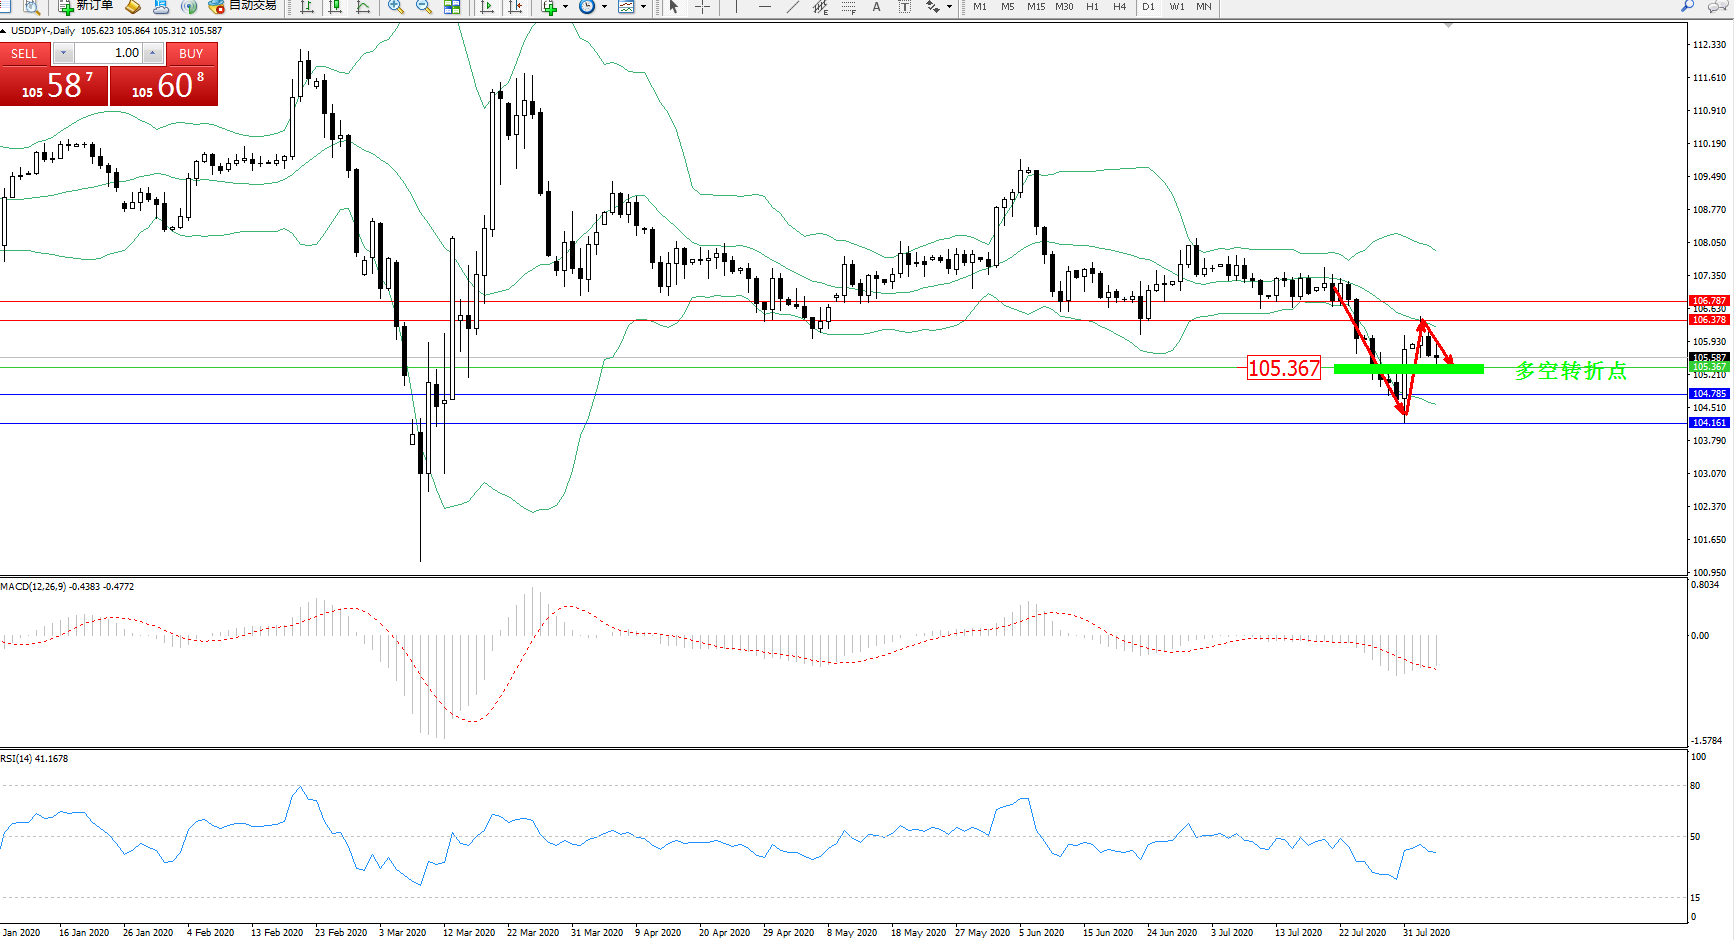Select the cursor arrow tool
The height and width of the screenshot is (940, 1734).
(x=674, y=6)
